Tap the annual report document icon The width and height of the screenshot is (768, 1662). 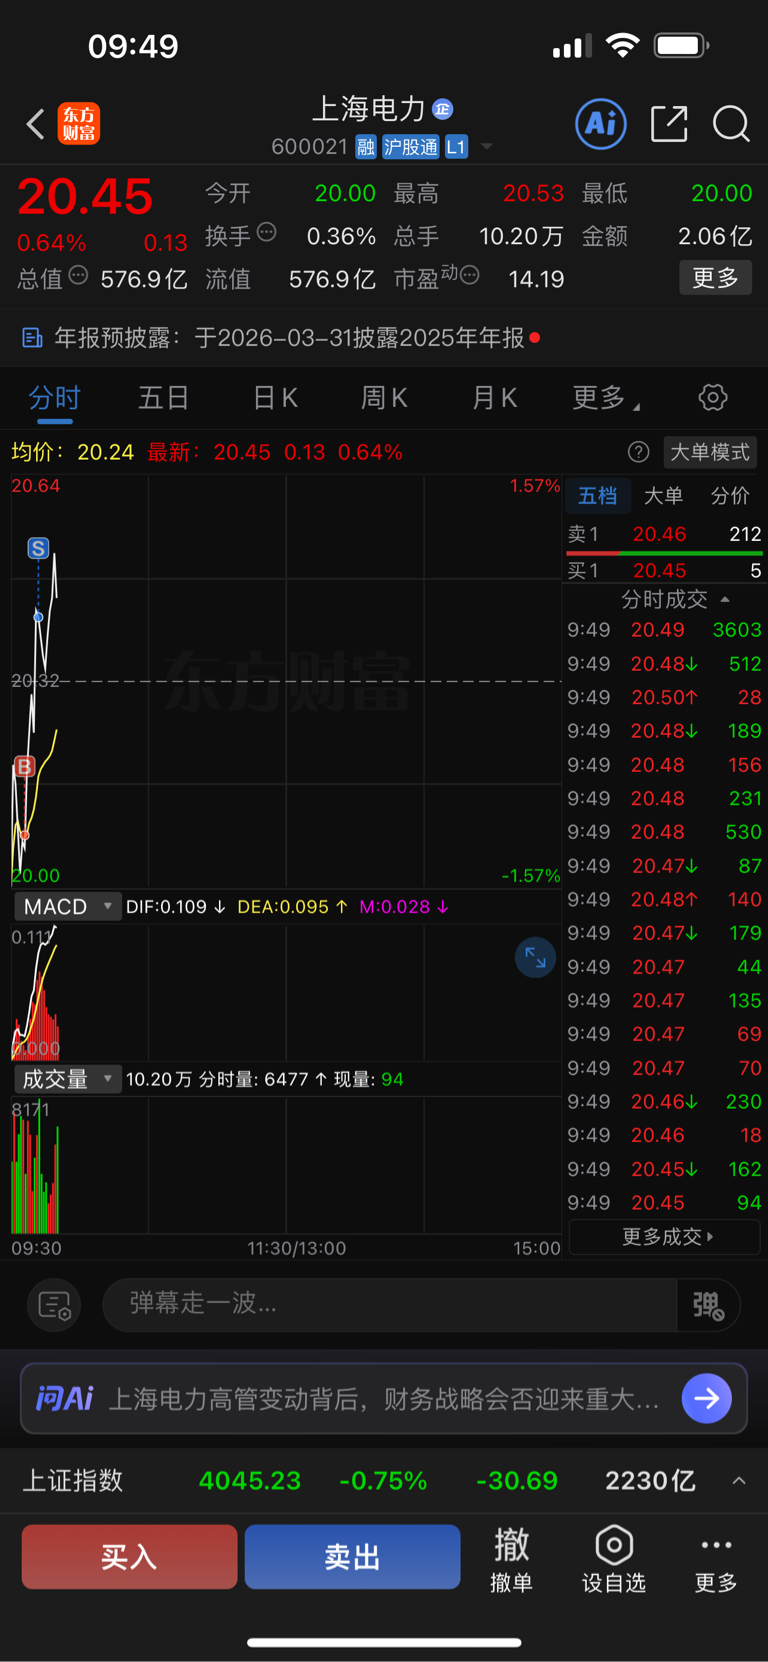tap(32, 338)
